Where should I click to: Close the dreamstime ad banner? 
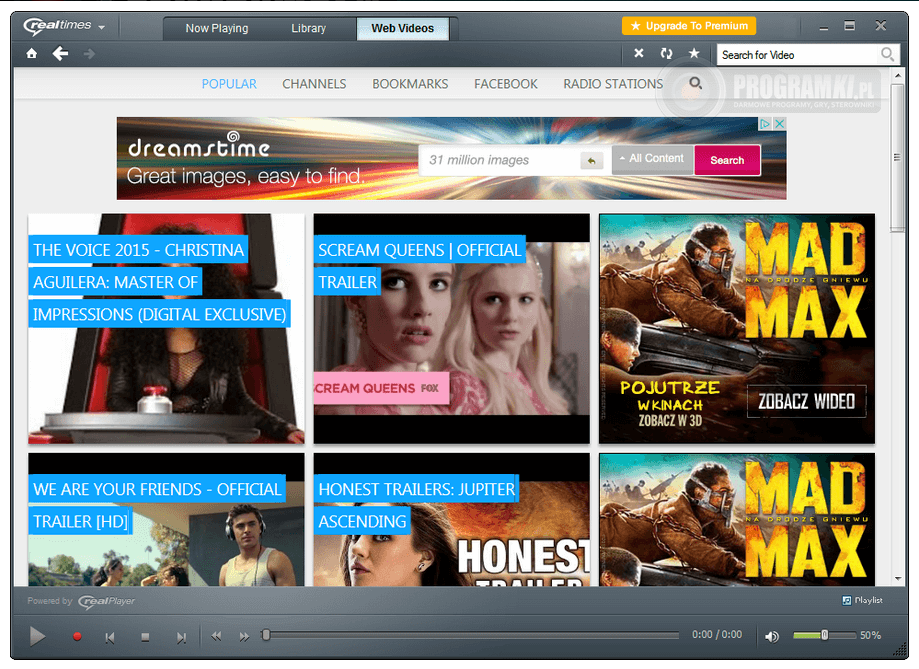coord(780,124)
